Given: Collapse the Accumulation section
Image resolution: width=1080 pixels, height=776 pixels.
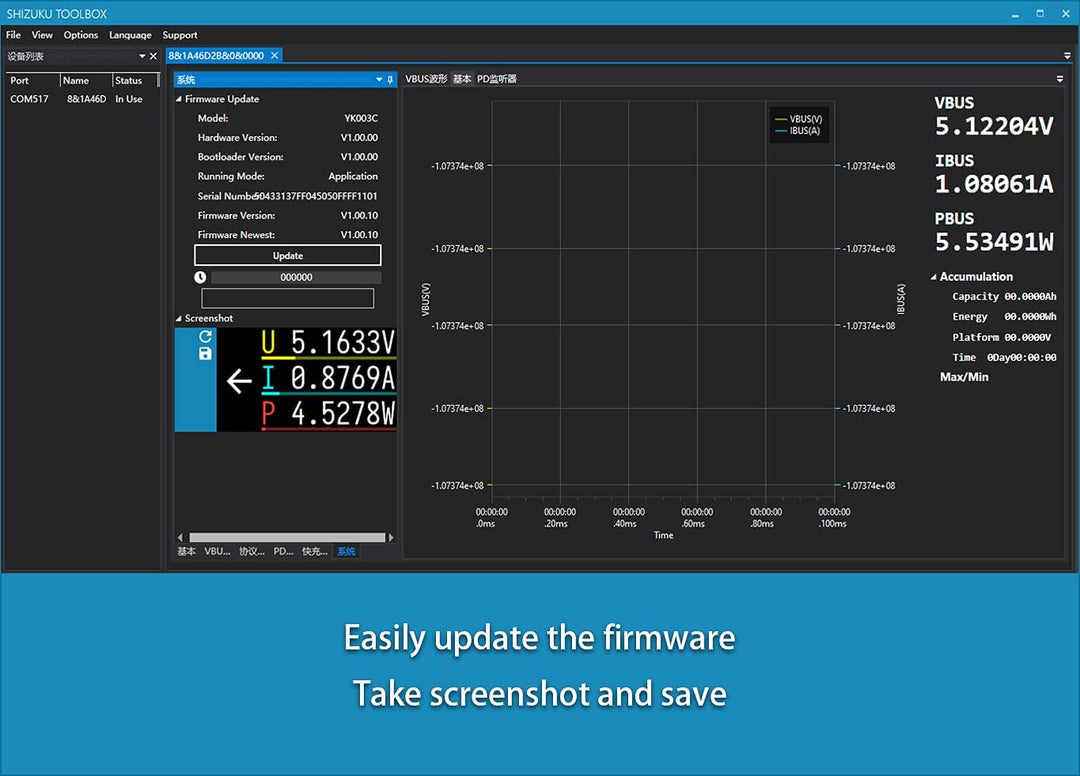Looking at the screenshot, I should (933, 277).
